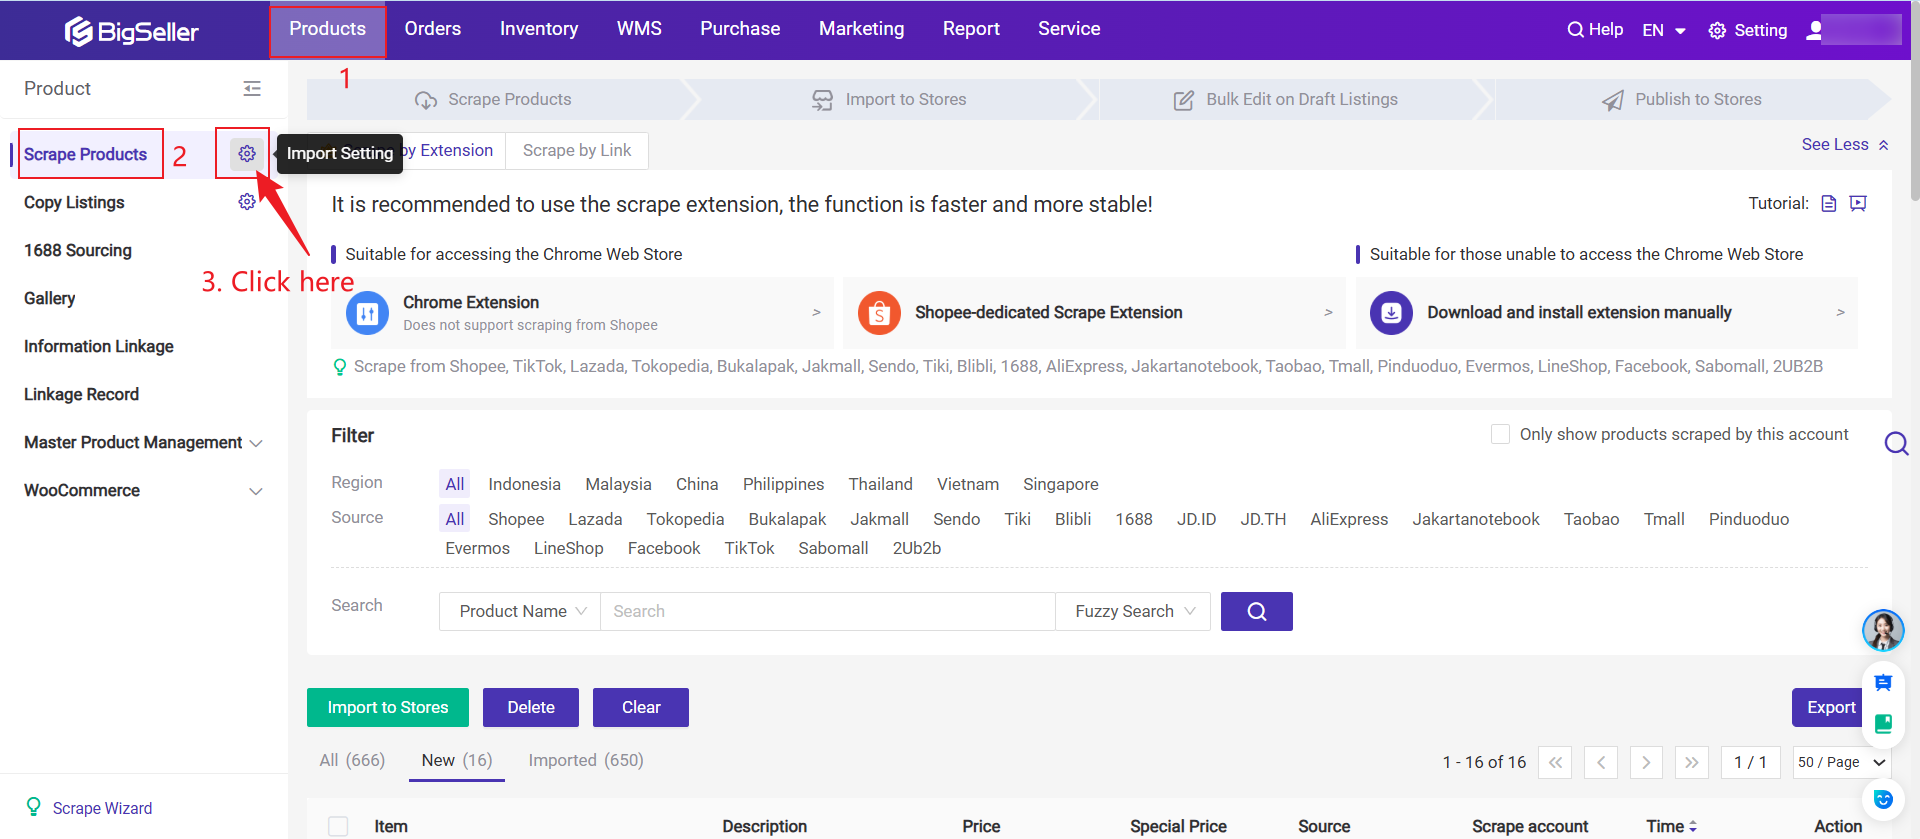Open settings gear beside Copy Listings

click(247, 202)
